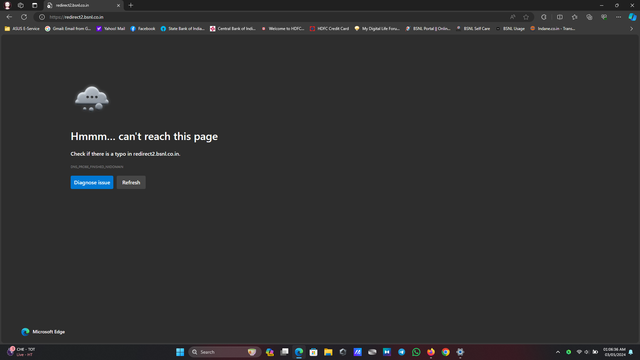This screenshot has height=360, width=640.
Task: Open Microsoft Store from taskbar
Action: click(313, 352)
